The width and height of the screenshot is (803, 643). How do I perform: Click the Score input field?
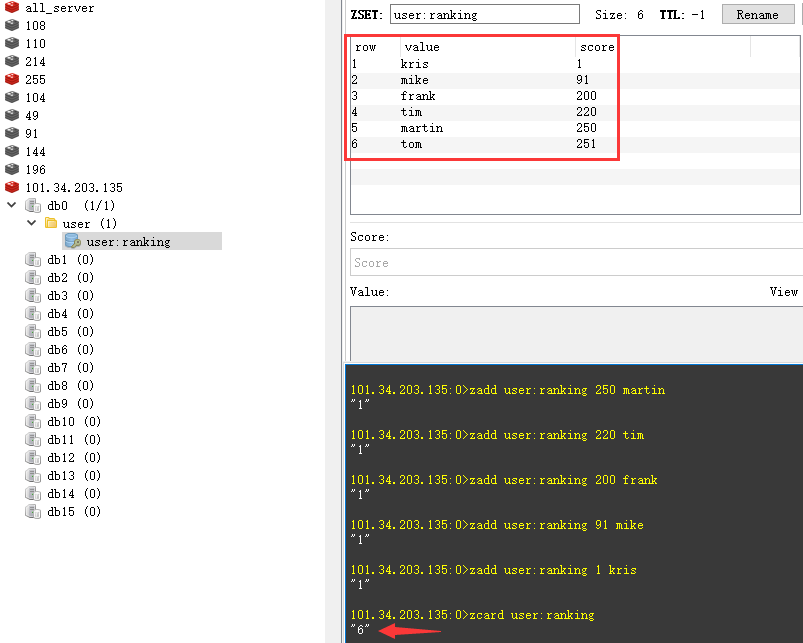pyautogui.click(x=575, y=263)
